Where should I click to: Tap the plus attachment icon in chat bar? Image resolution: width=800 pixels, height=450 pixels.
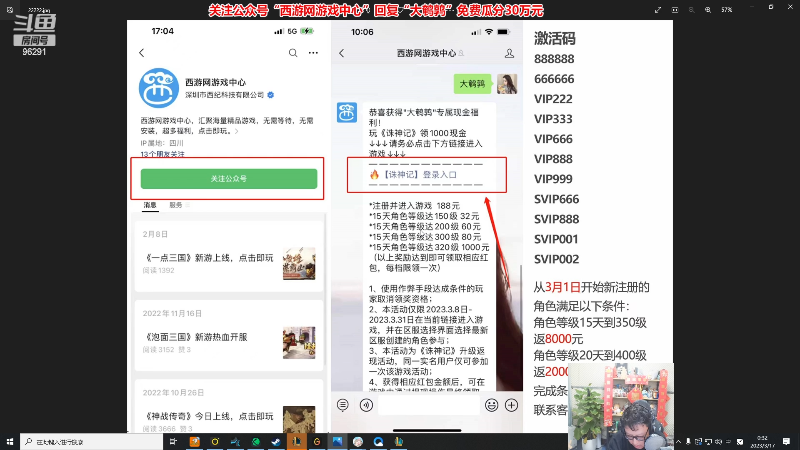point(511,405)
